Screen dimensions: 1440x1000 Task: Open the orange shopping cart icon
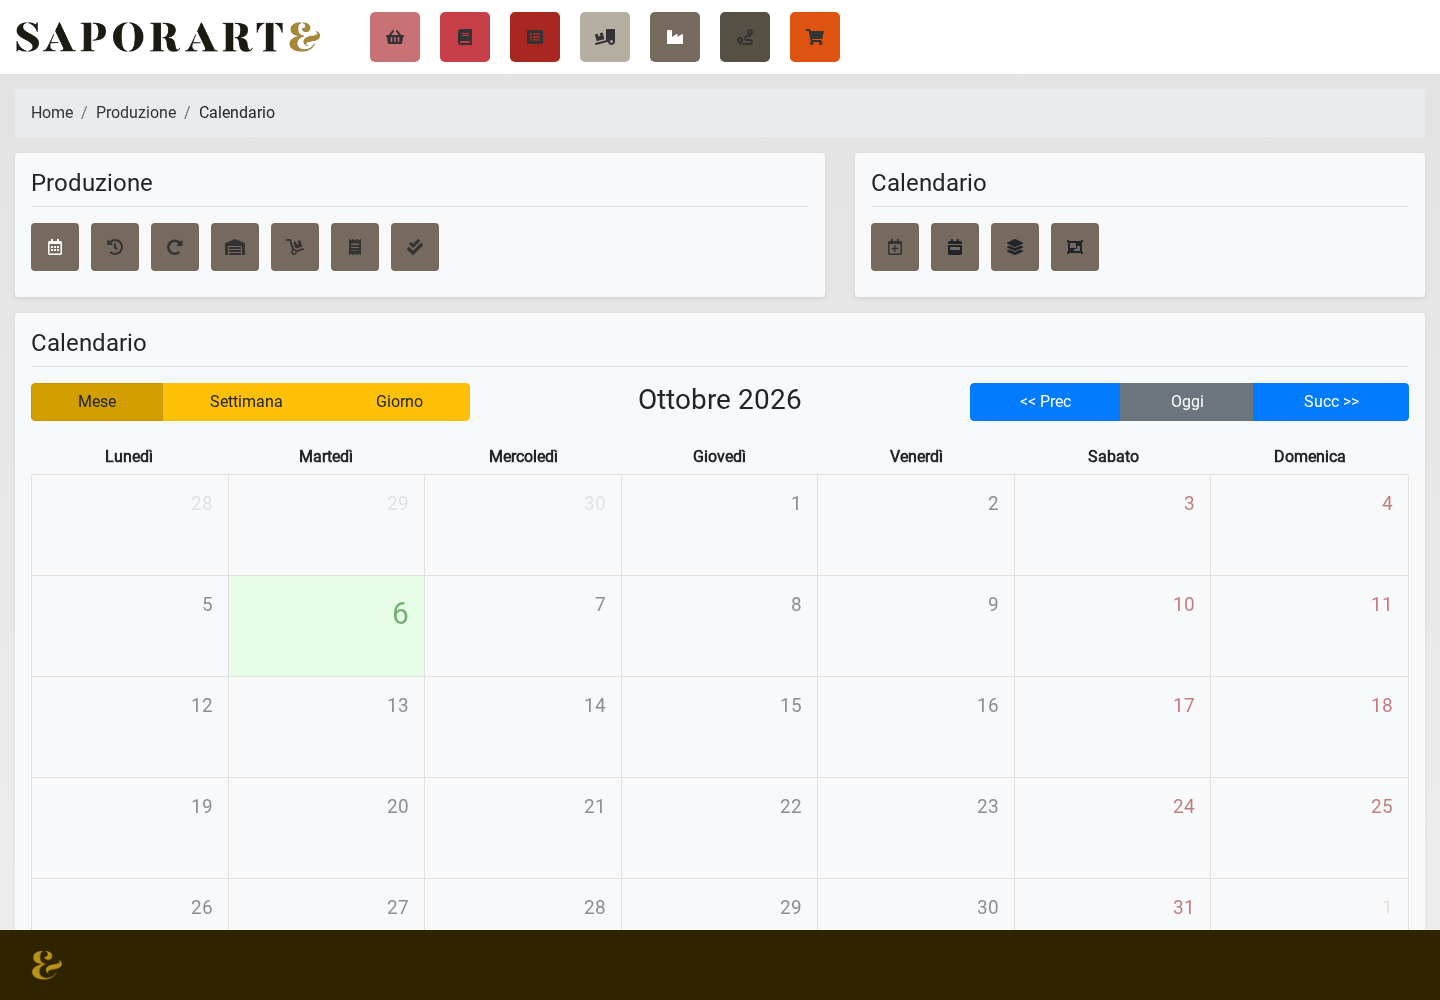tap(815, 37)
